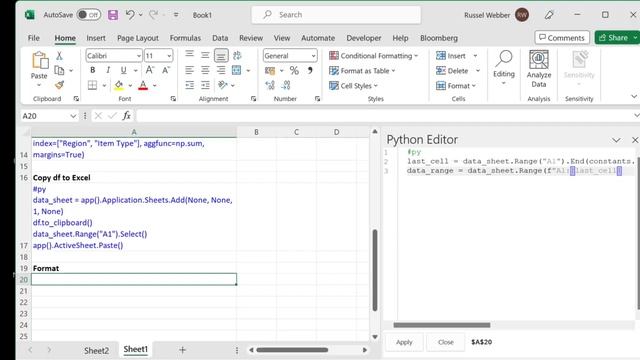640x360 pixels.
Task: Click the Font Color red A icon
Action: point(143,85)
